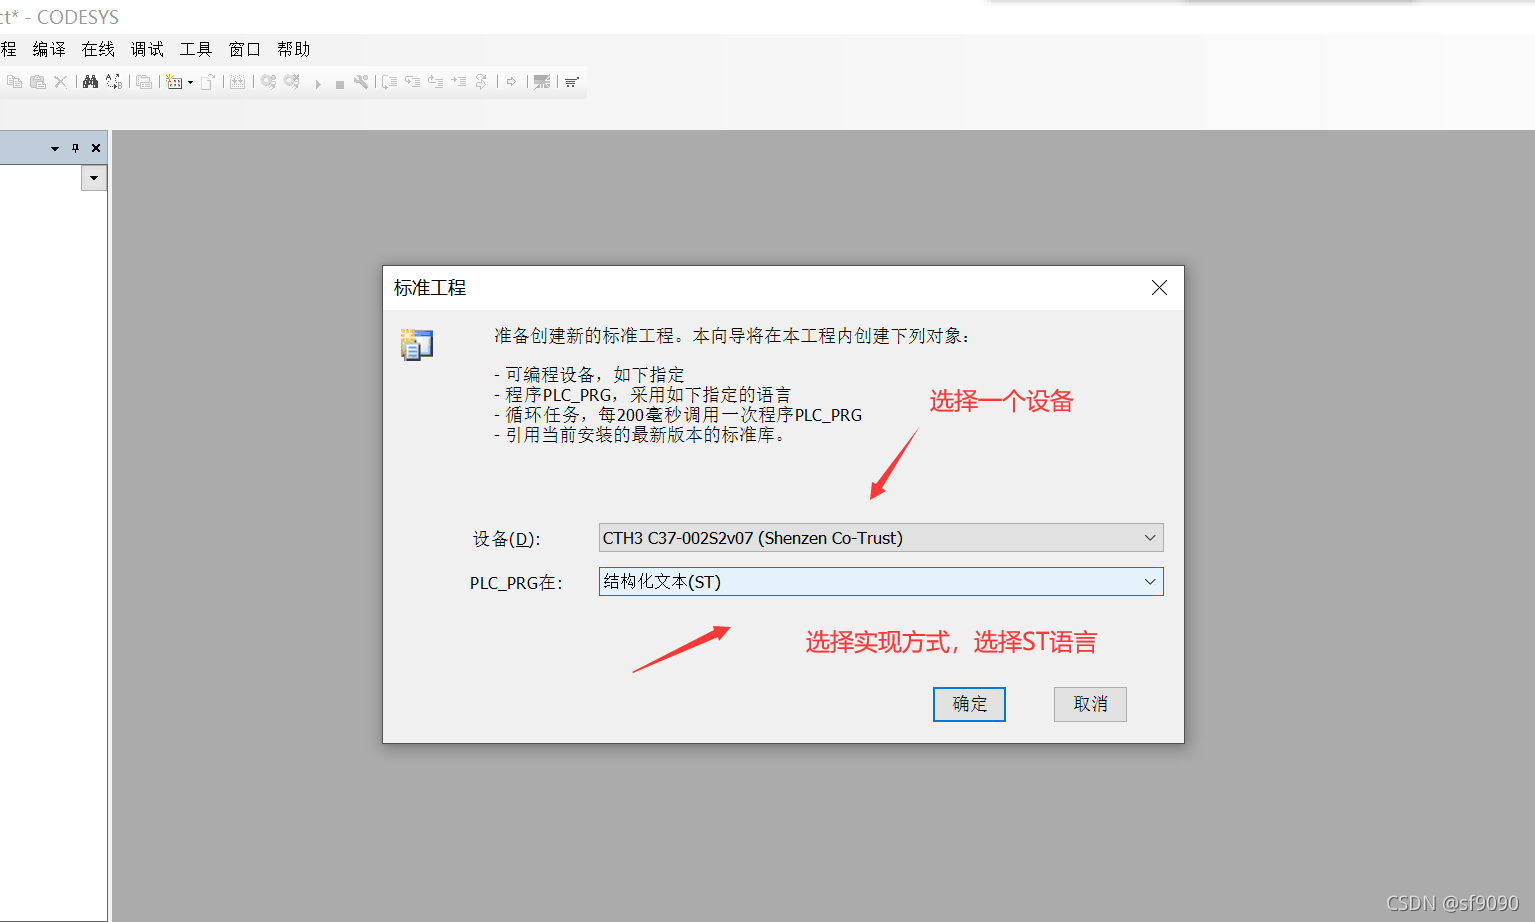Close the left side panel
Image resolution: width=1535 pixels, height=922 pixels.
[96, 148]
